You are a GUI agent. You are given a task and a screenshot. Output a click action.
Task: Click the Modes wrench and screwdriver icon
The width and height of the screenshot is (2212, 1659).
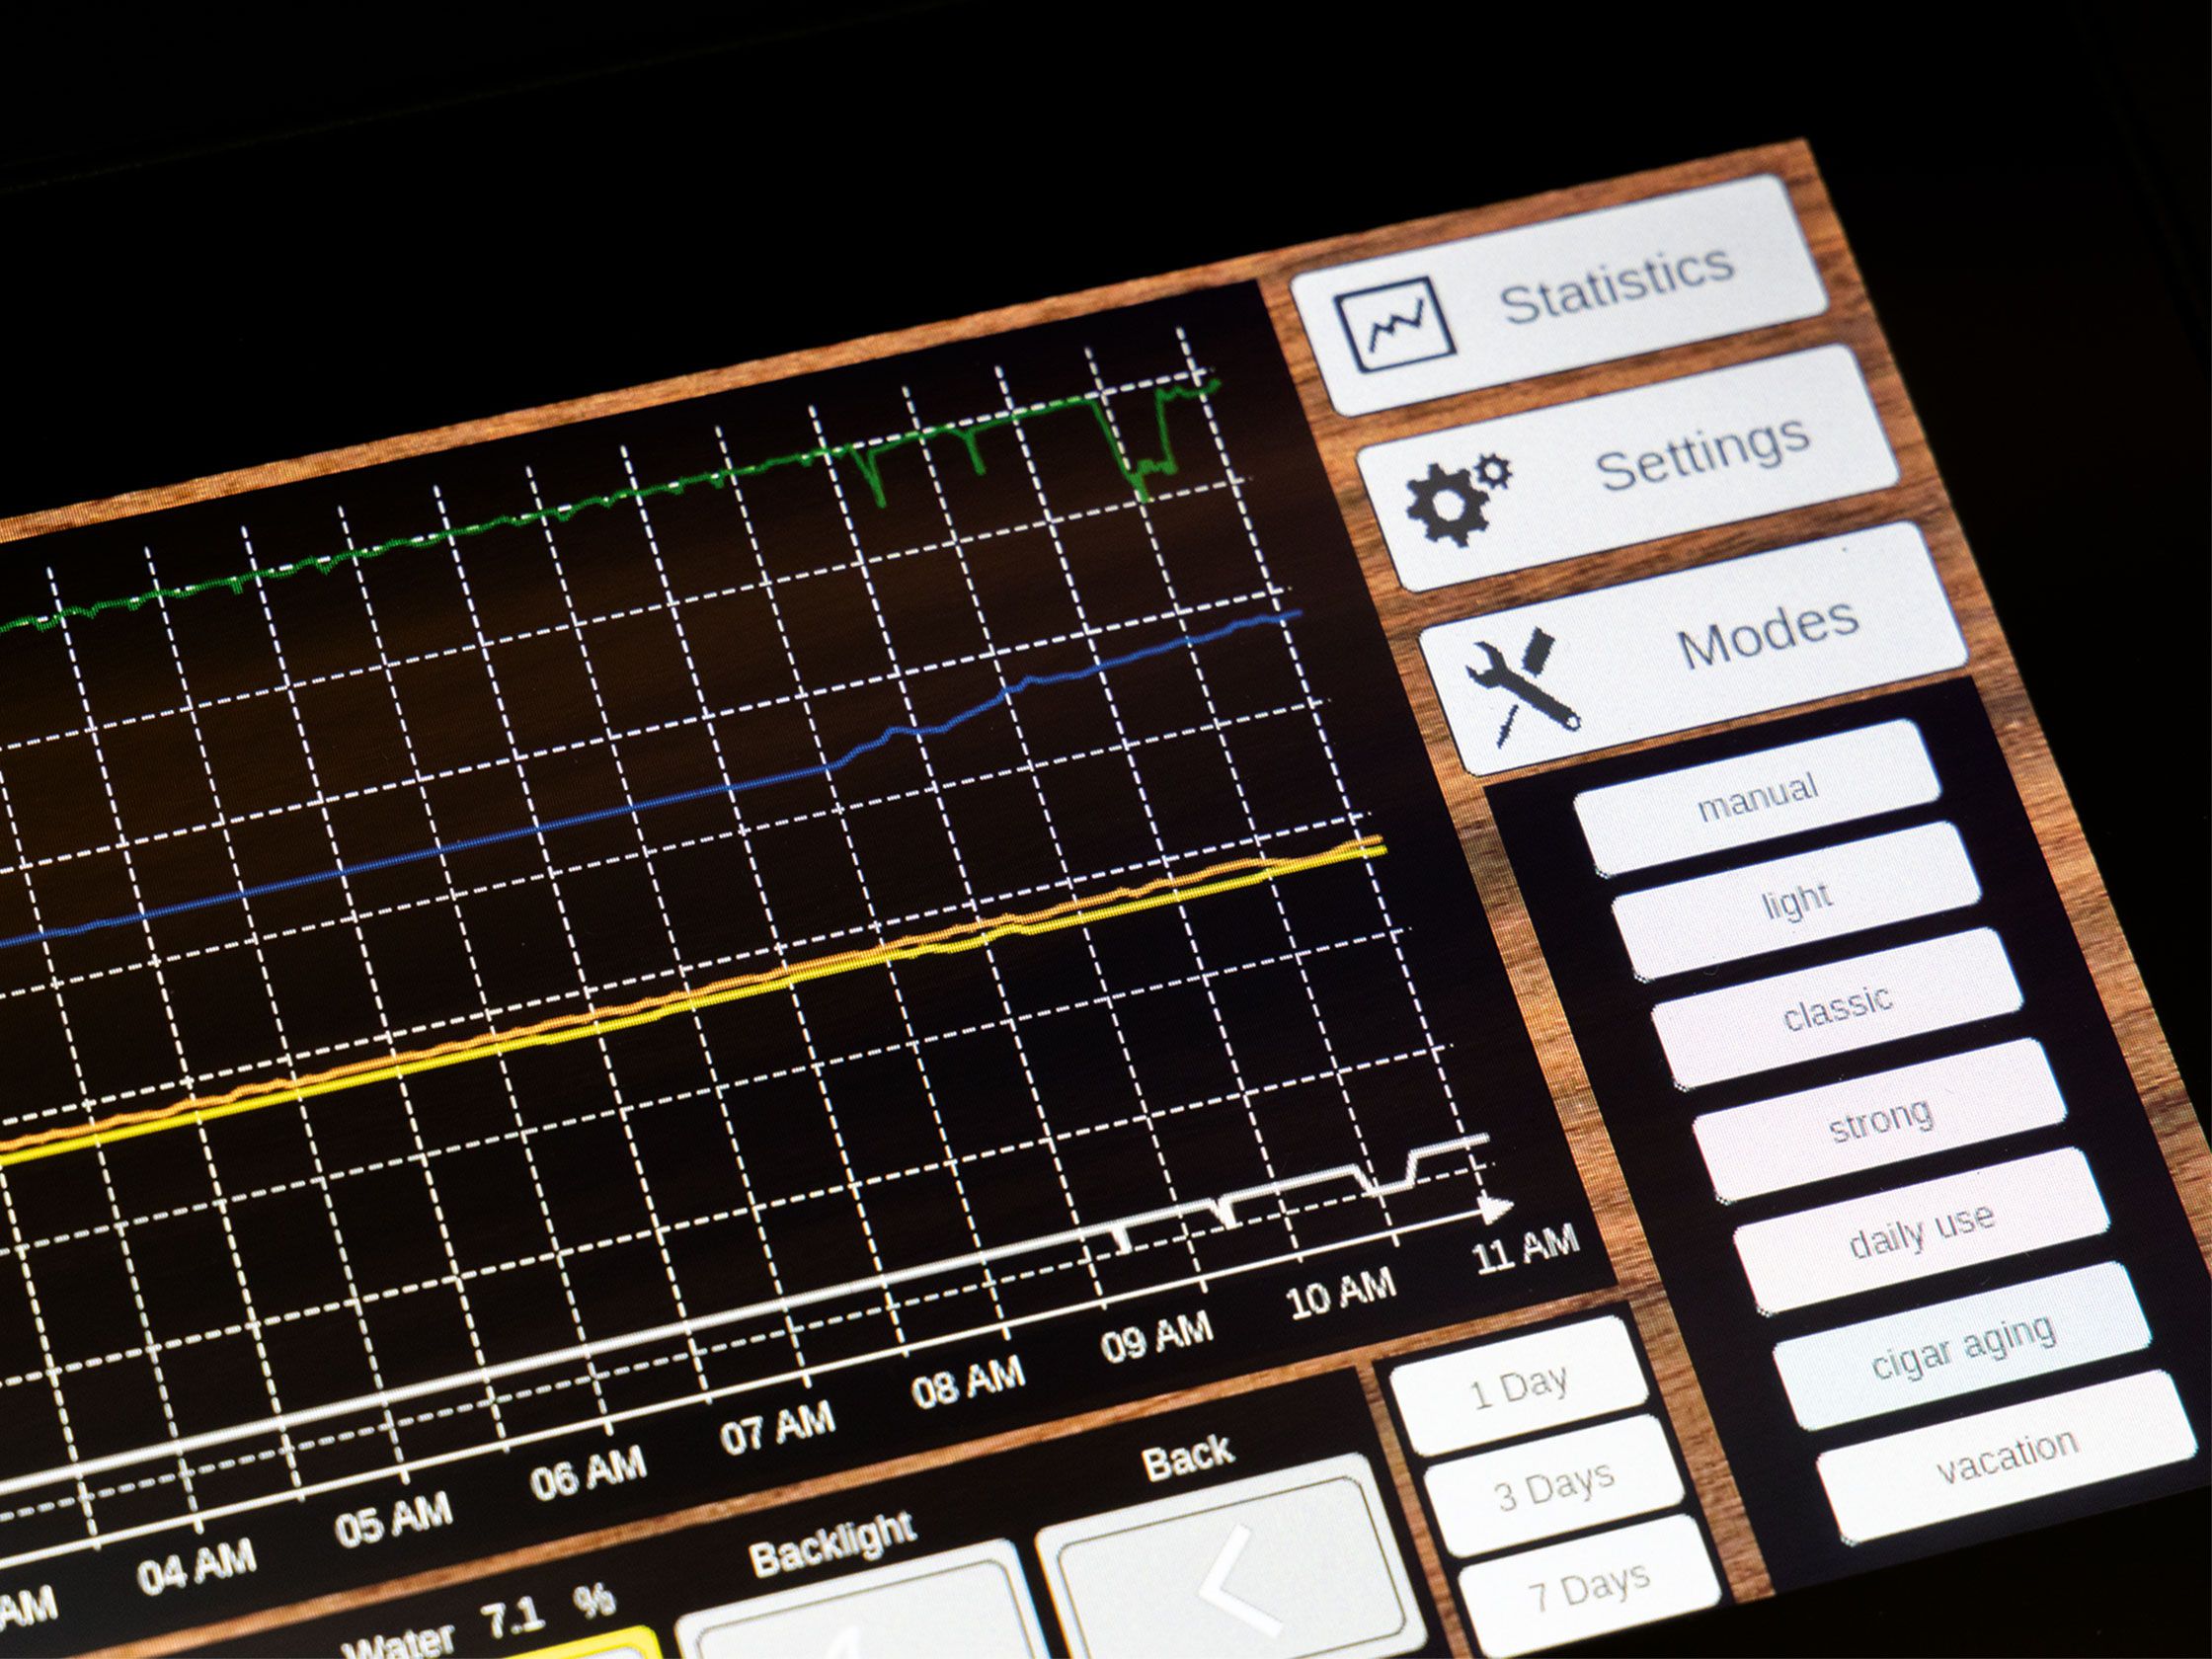tap(1522, 687)
